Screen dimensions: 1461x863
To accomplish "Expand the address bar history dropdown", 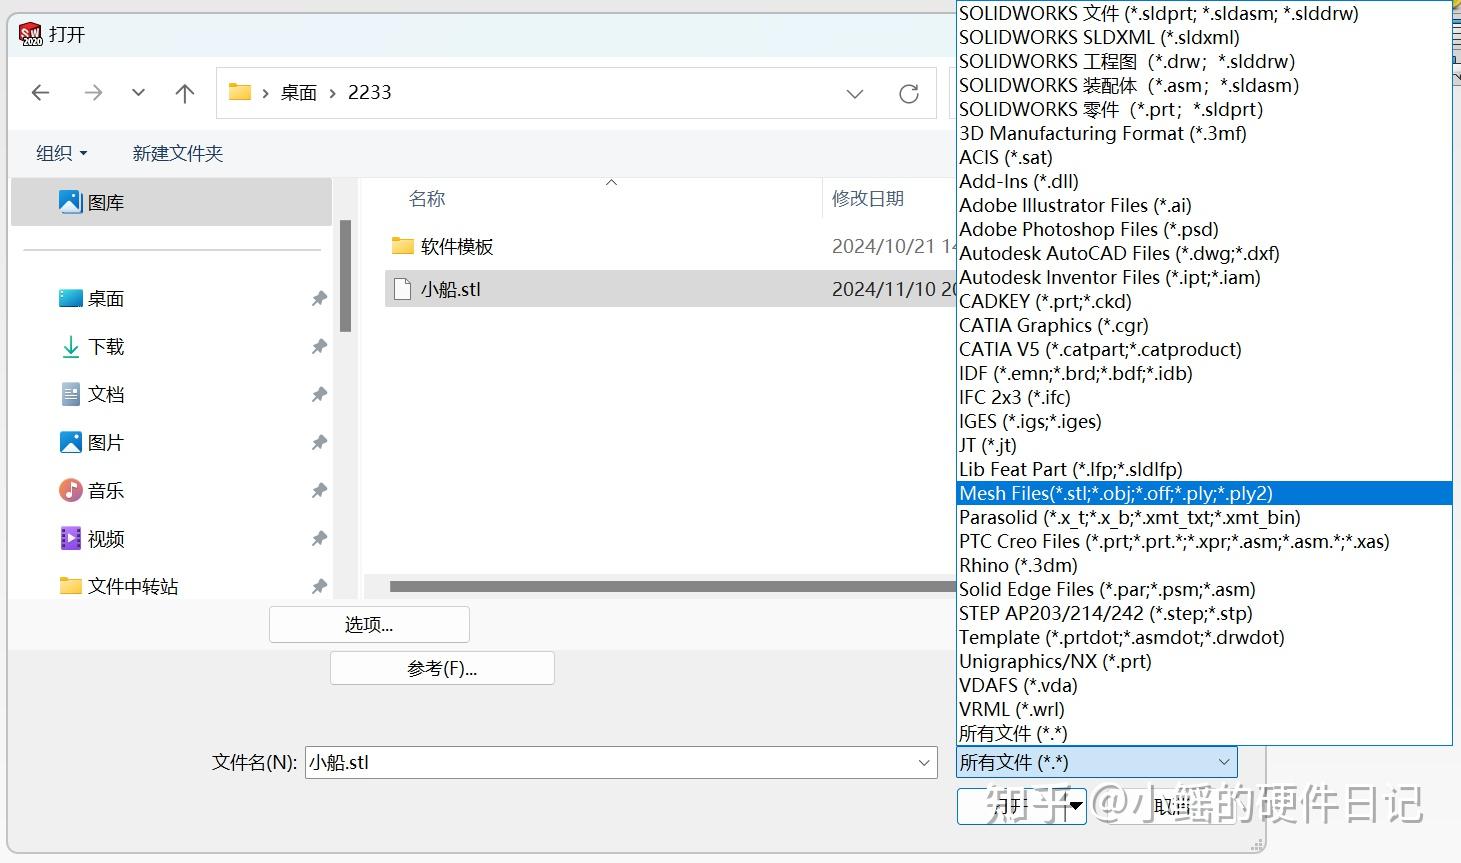I will point(855,93).
